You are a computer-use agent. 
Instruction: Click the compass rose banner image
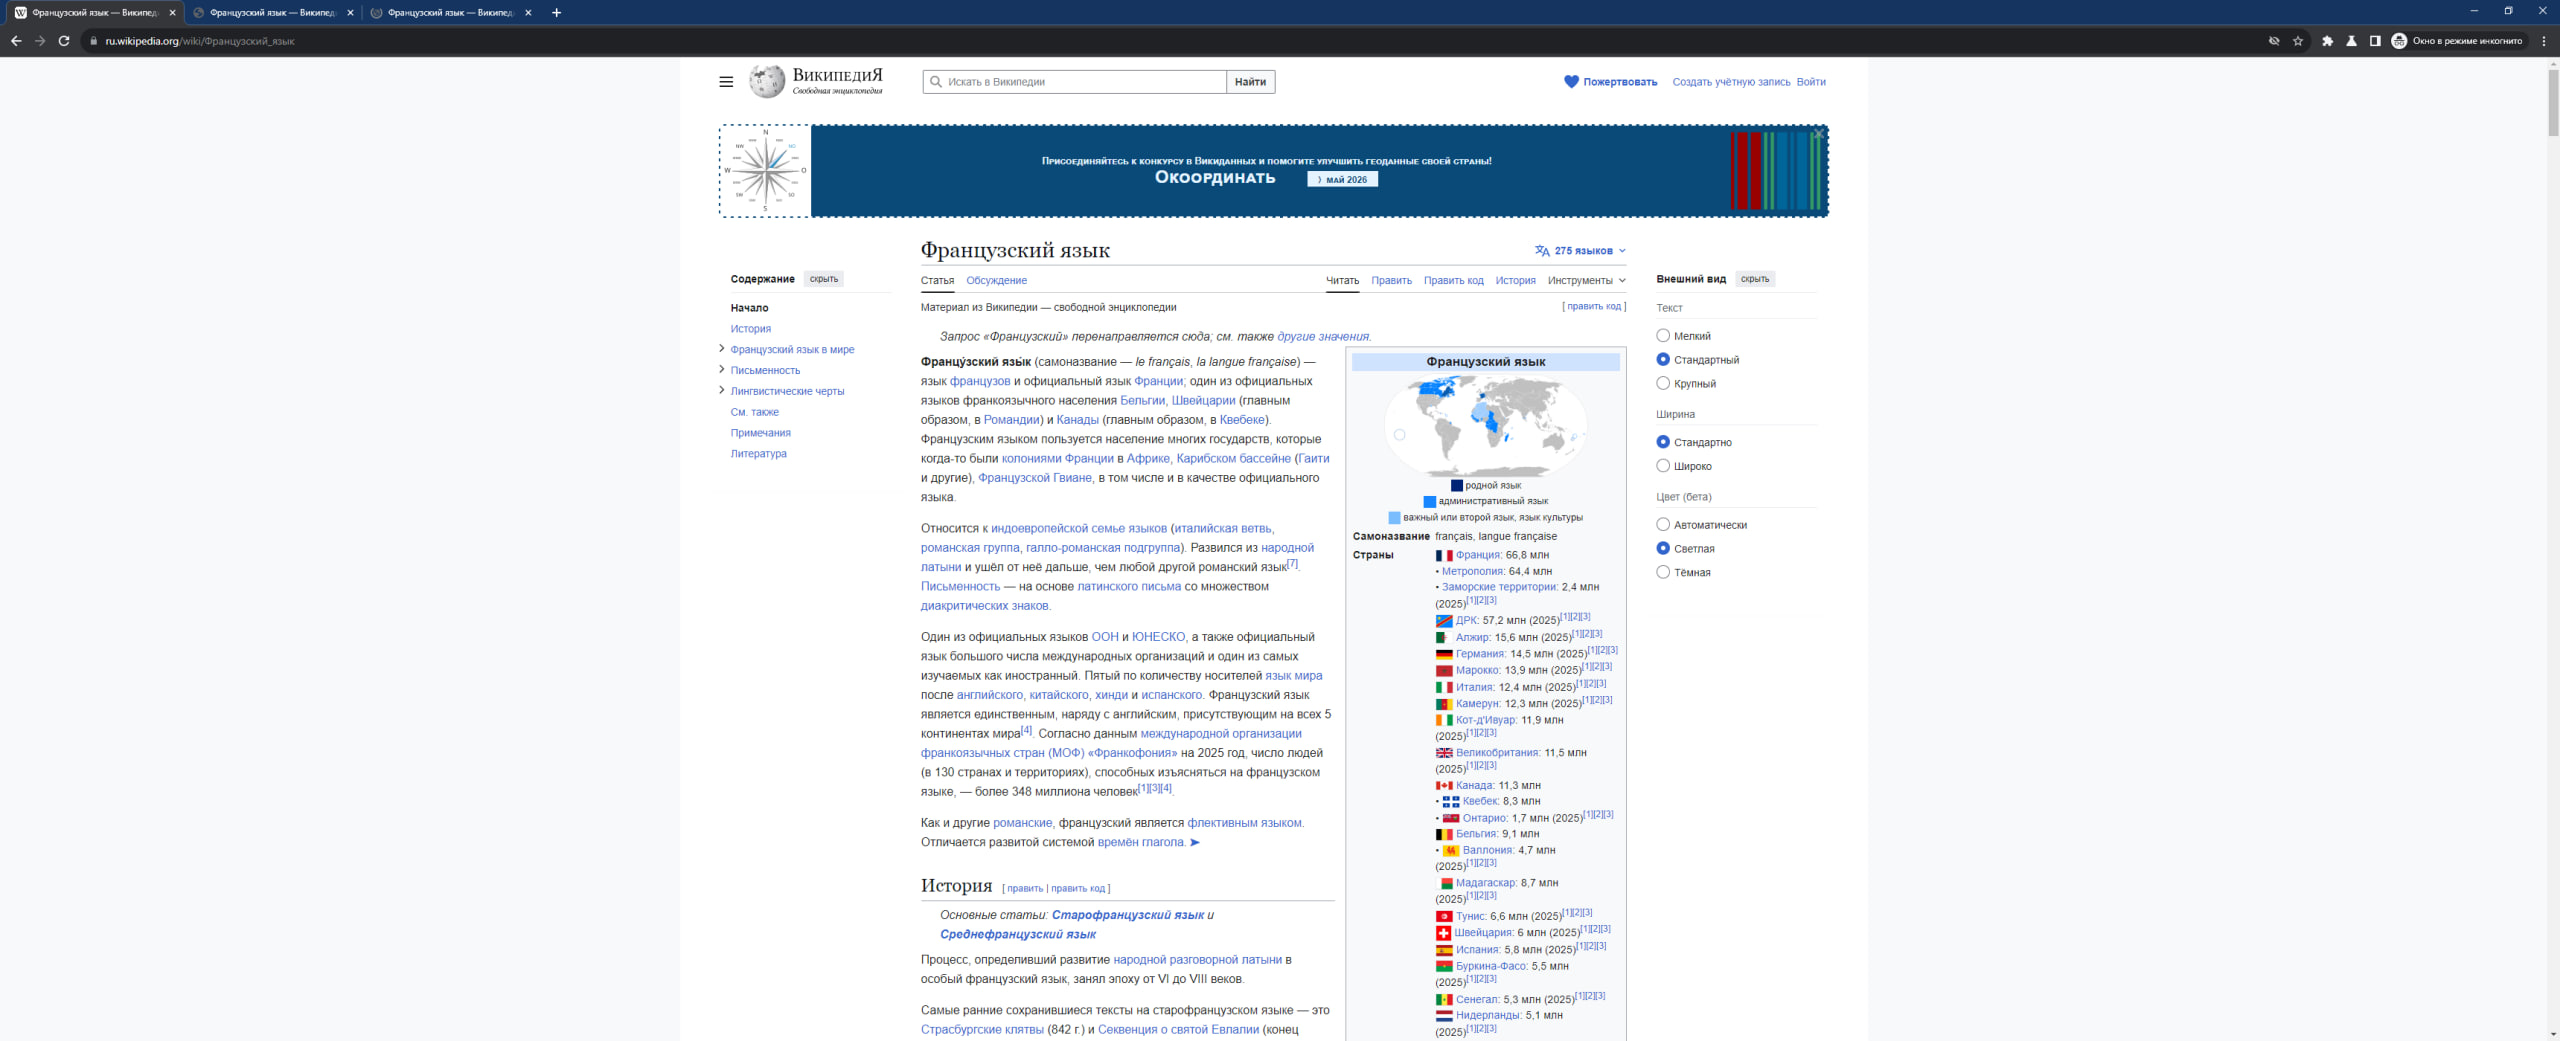click(765, 171)
